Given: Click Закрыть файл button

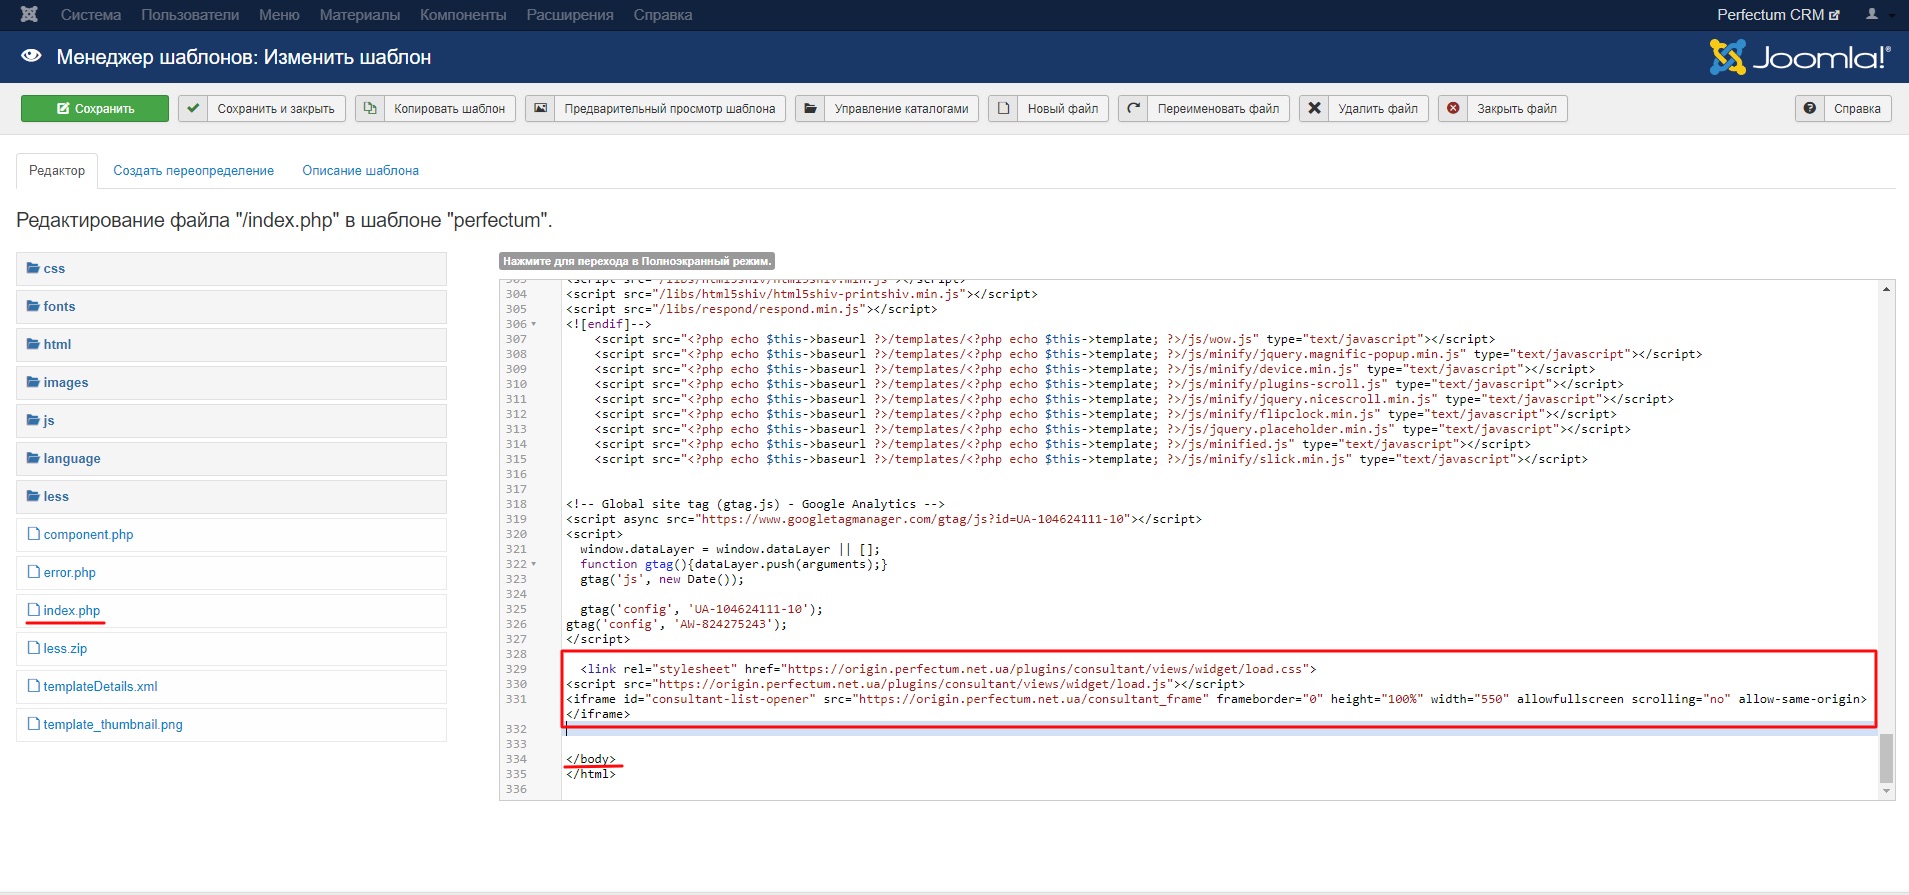Looking at the screenshot, I should pos(1503,108).
